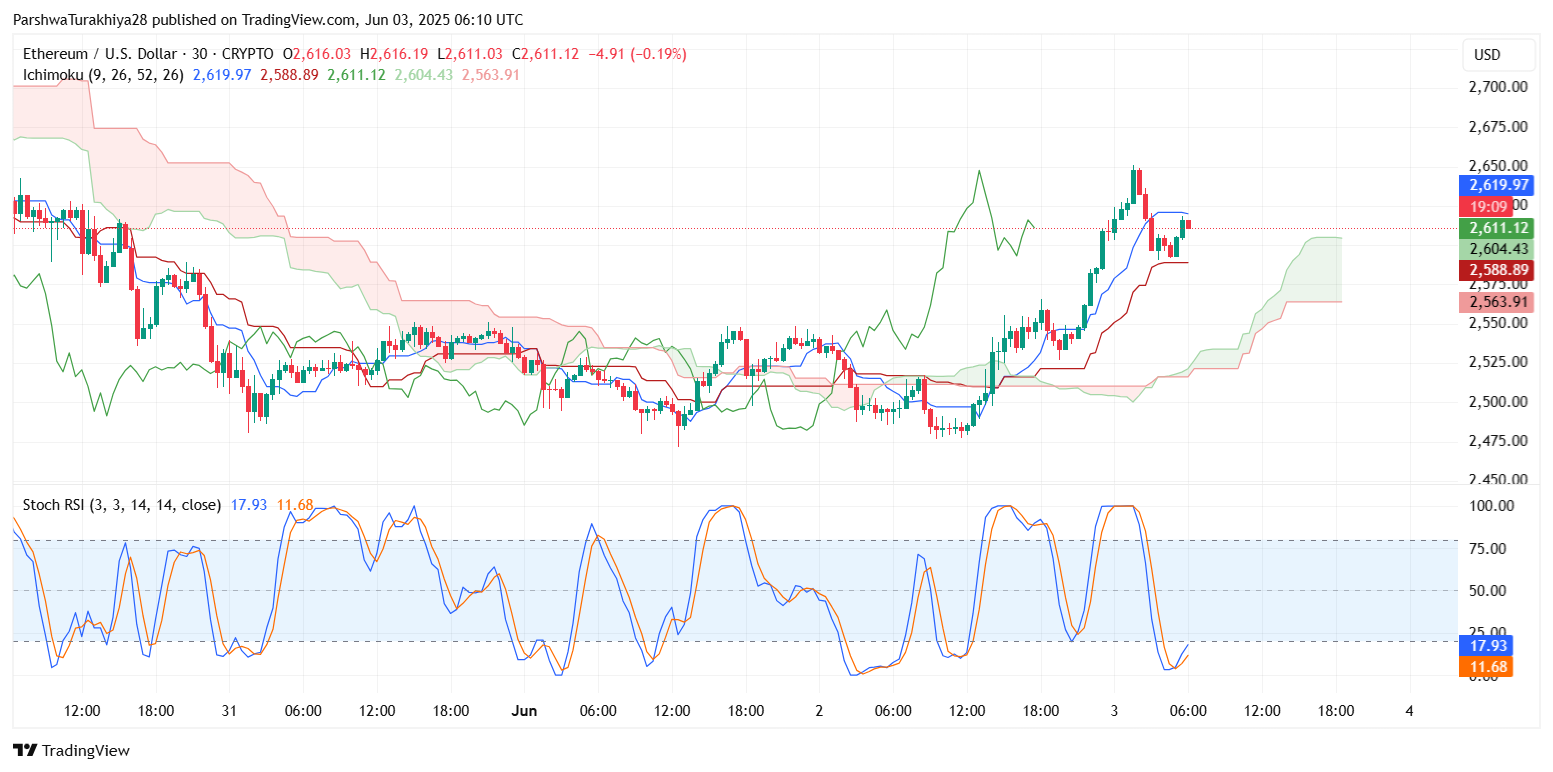The width and height of the screenshot is (1553, 772).
Task: Click the orange 11.68 Stoch RSI tag
Action: pyautogui.click(x=1490, y=667)
